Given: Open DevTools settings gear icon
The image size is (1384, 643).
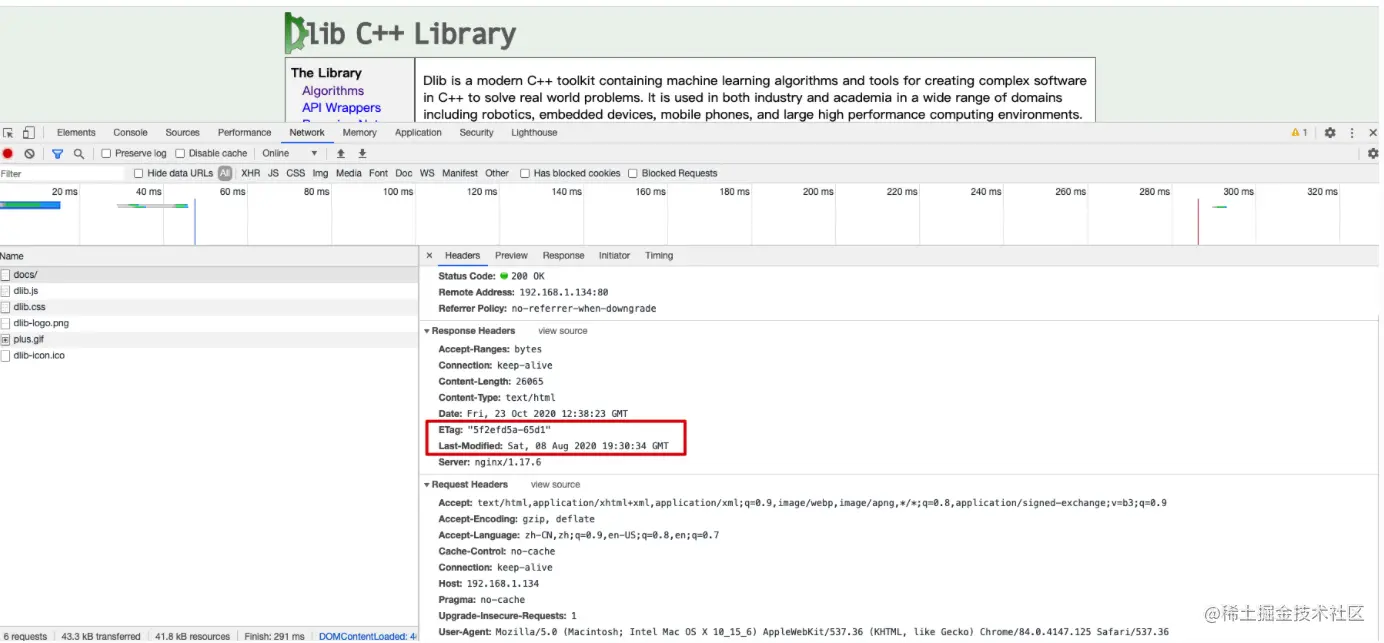Looking at the screenshot, I should [x=1330, y=133].
